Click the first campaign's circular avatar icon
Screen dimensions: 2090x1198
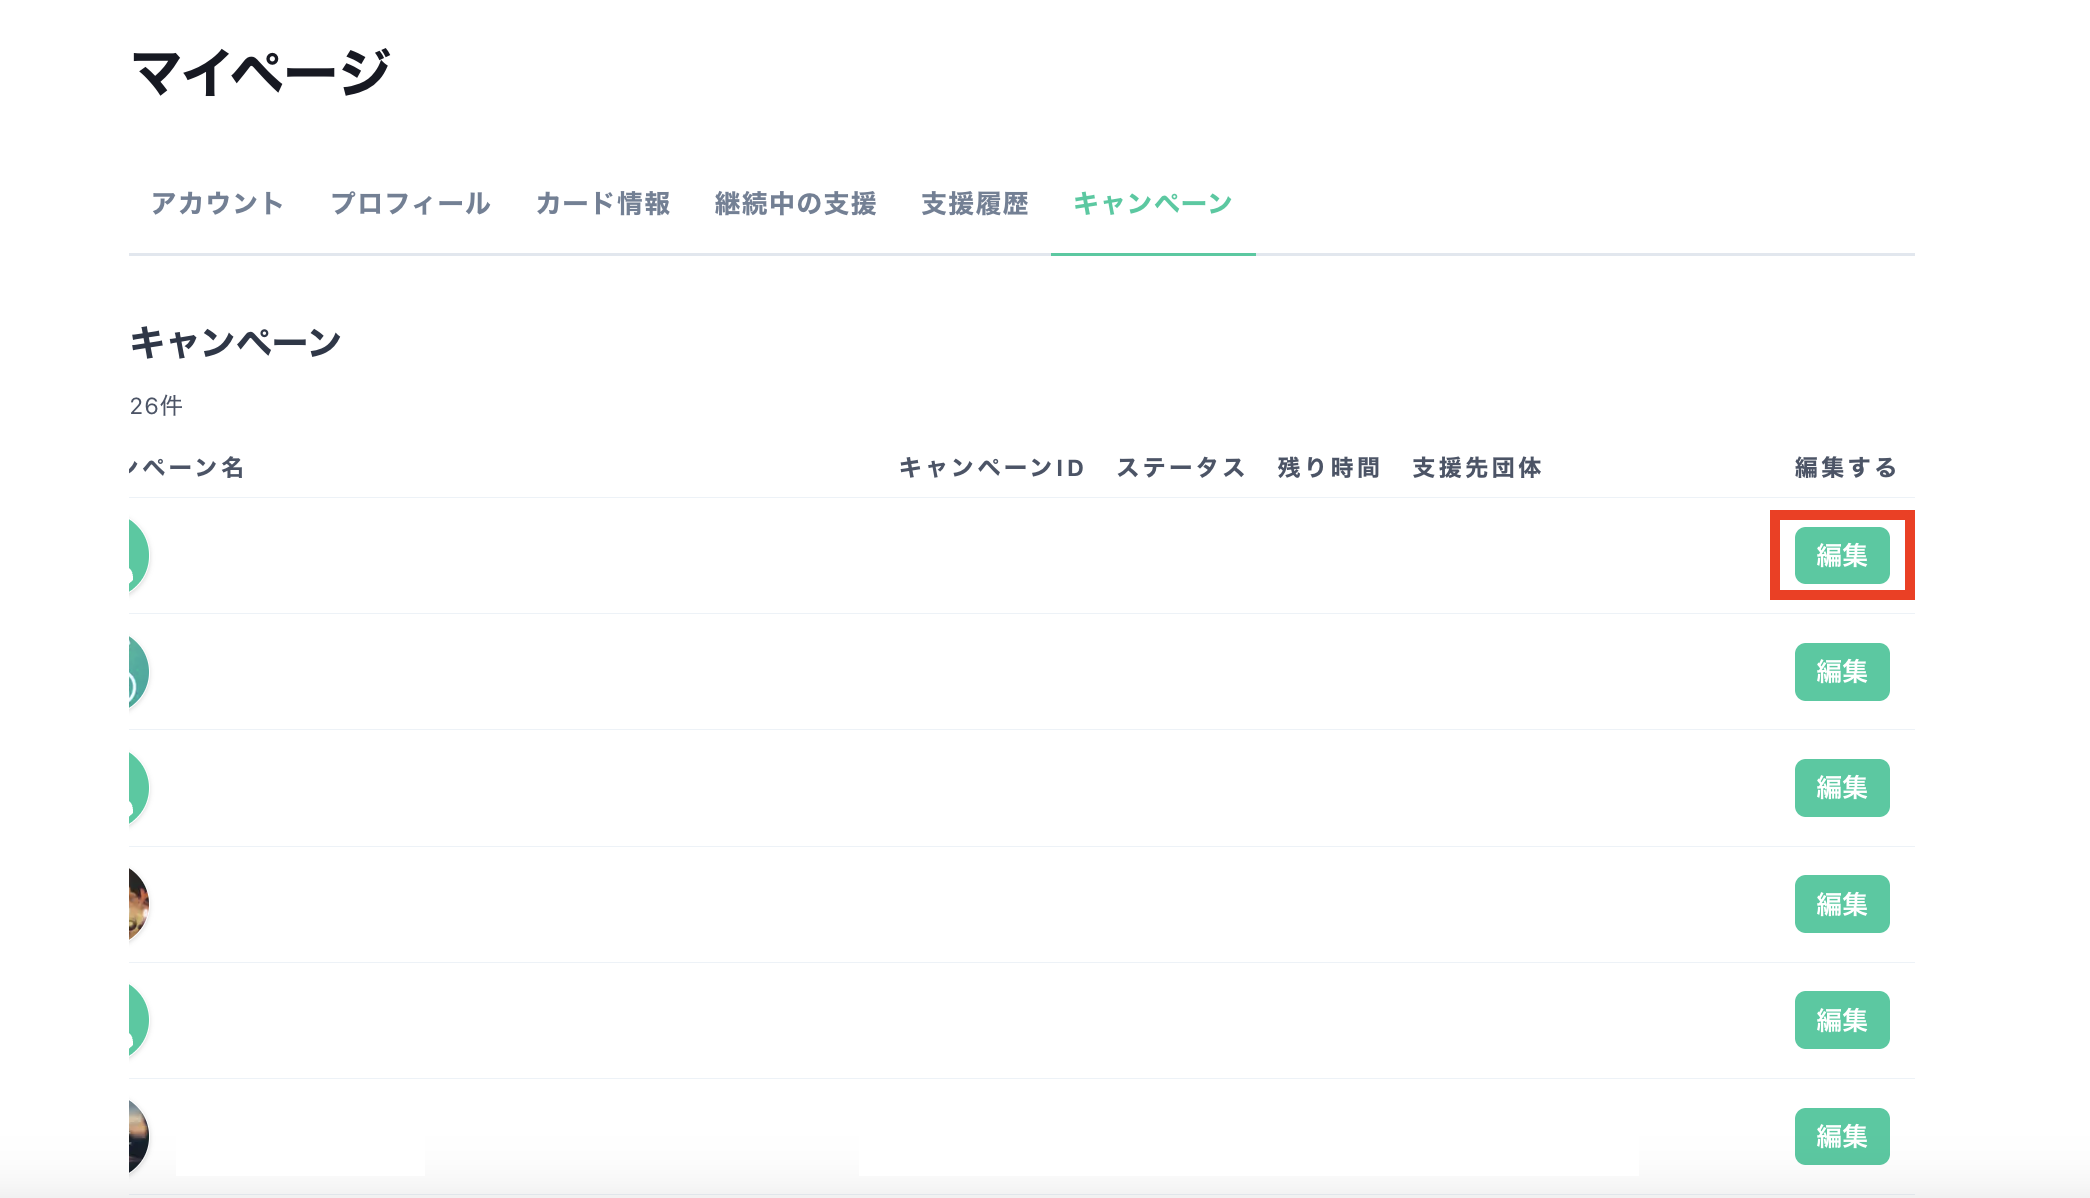pos(133,556)
